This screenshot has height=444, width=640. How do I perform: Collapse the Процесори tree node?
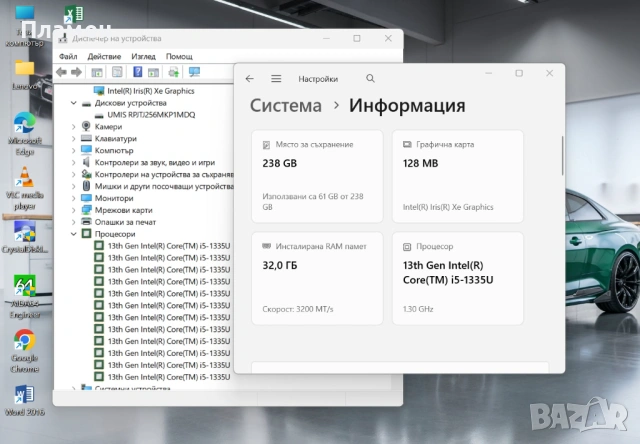click(74, 234)
